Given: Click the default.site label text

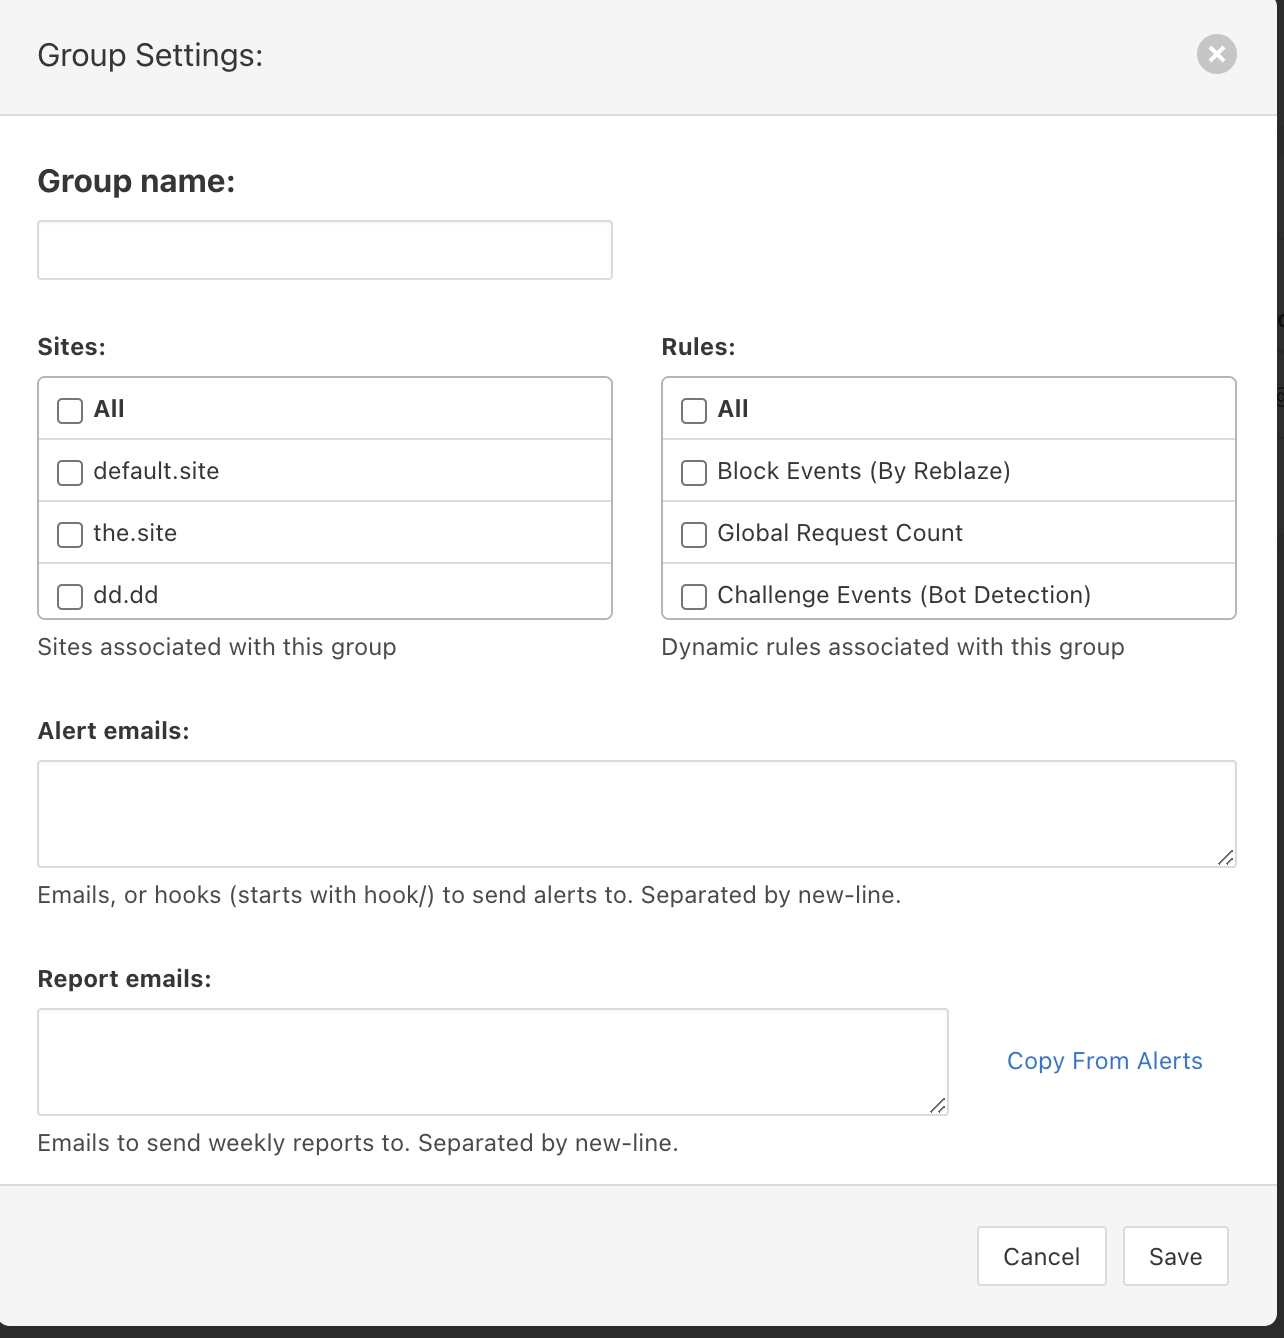Looking at the screenshot, I should click(156, 471).
